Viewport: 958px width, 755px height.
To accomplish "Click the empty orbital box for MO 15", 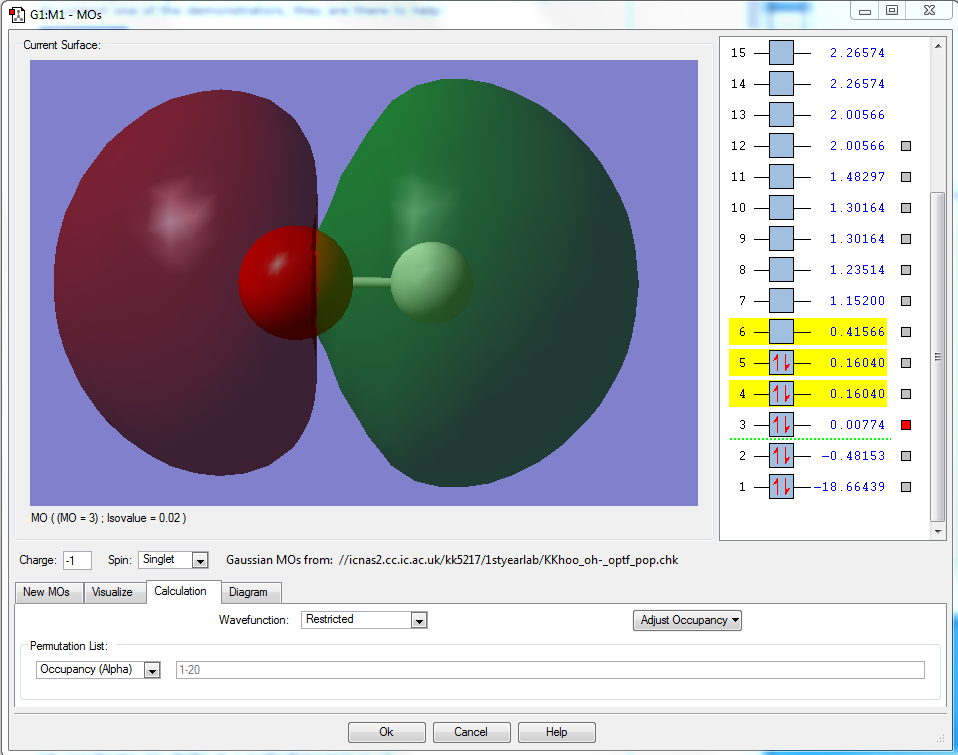I will [x=781, y=53].
